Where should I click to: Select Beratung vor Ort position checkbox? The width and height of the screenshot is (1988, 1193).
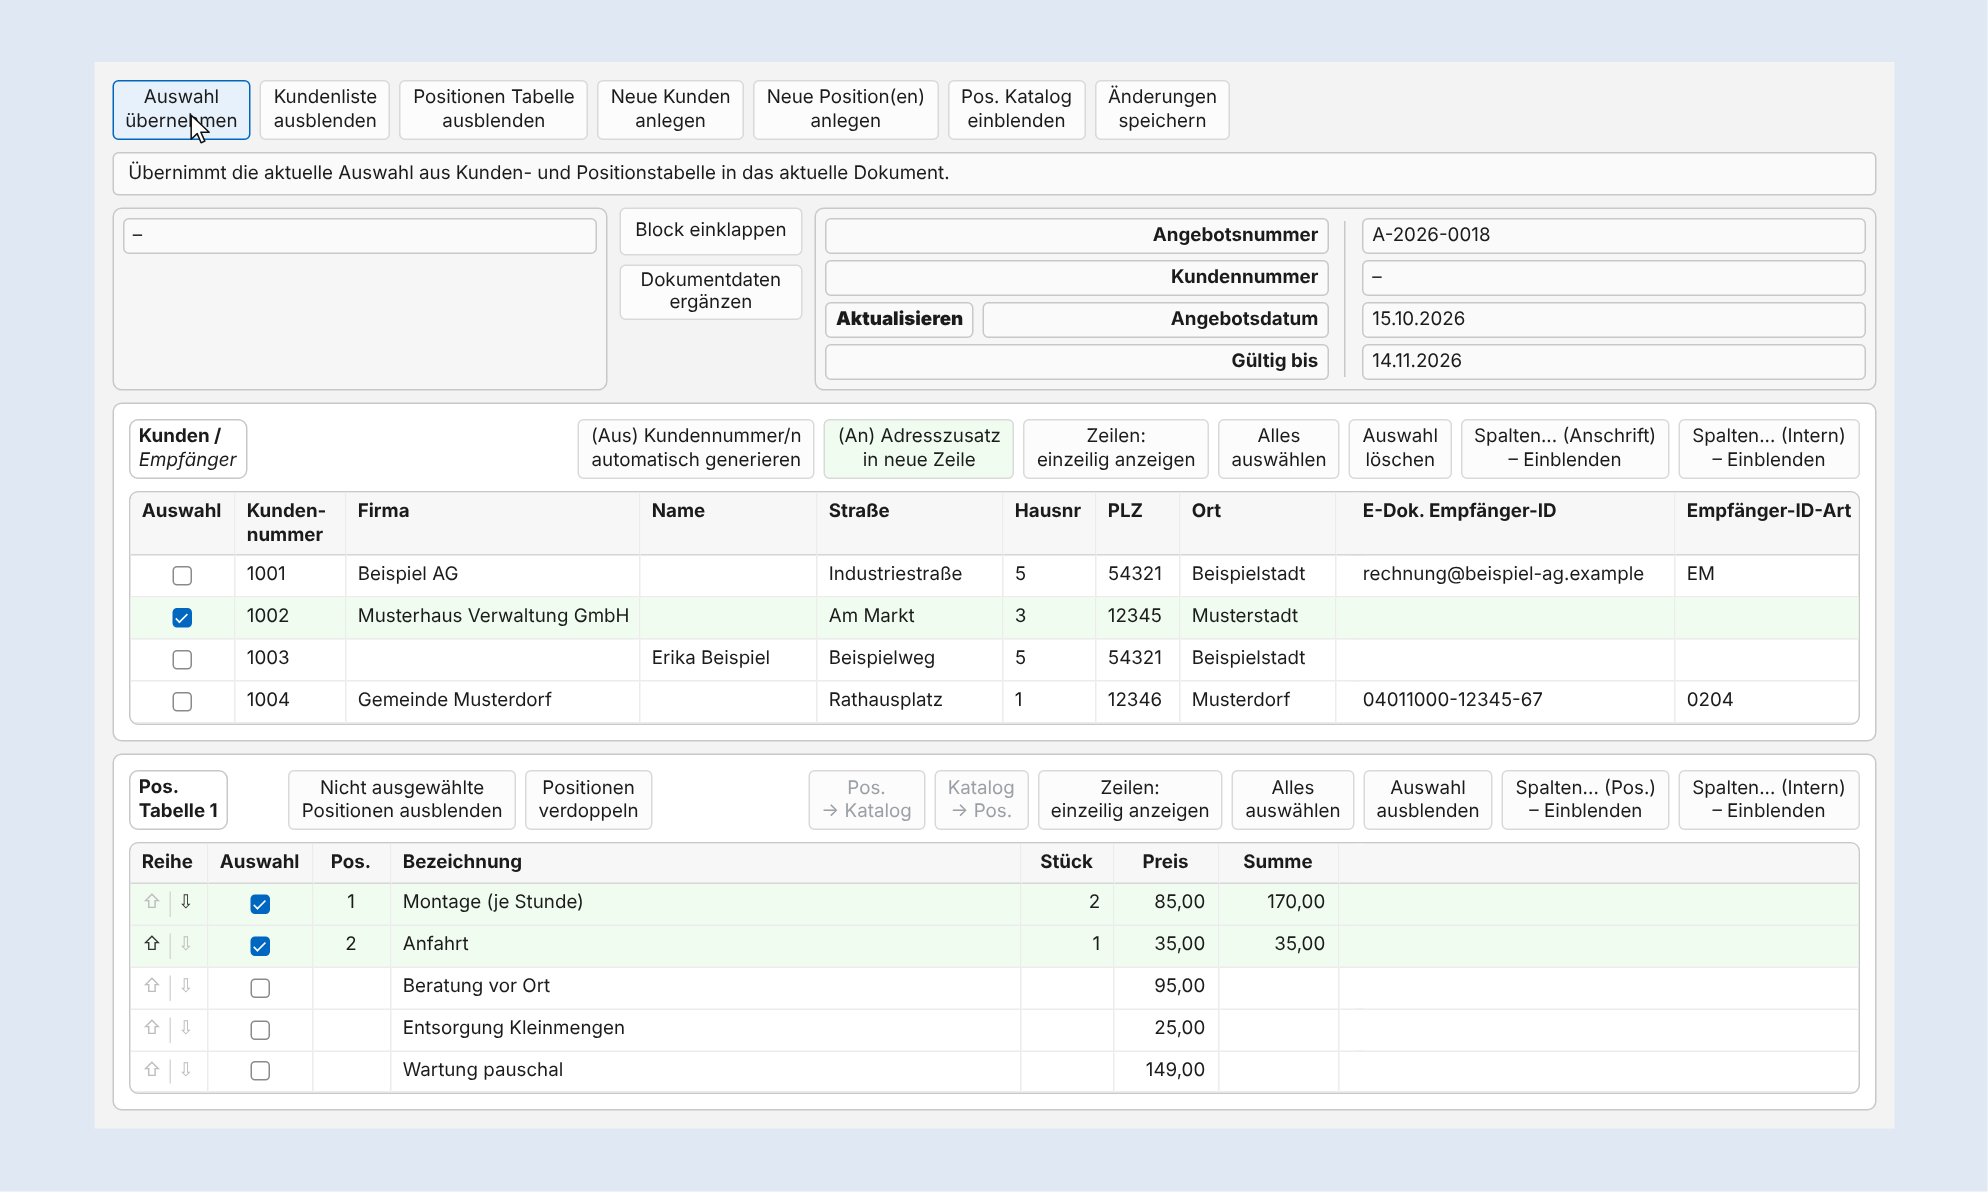(x=260, y=988)
